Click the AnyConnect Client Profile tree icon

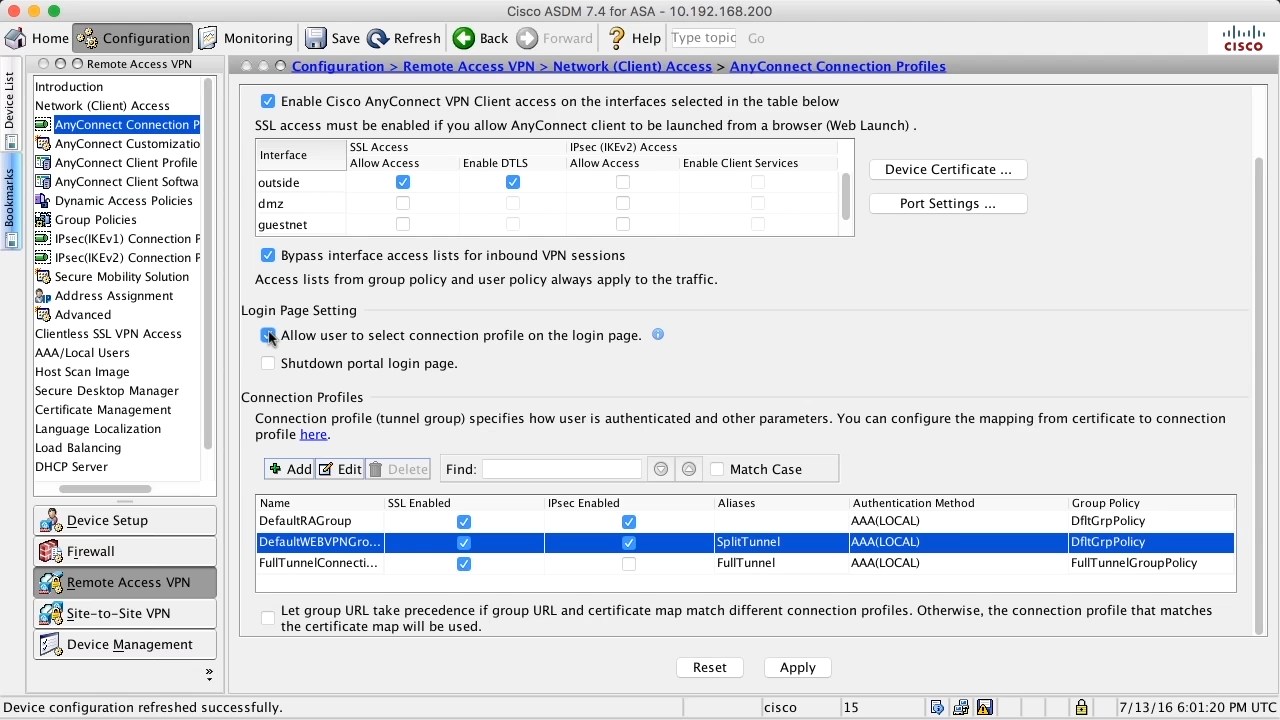point(43,163)
